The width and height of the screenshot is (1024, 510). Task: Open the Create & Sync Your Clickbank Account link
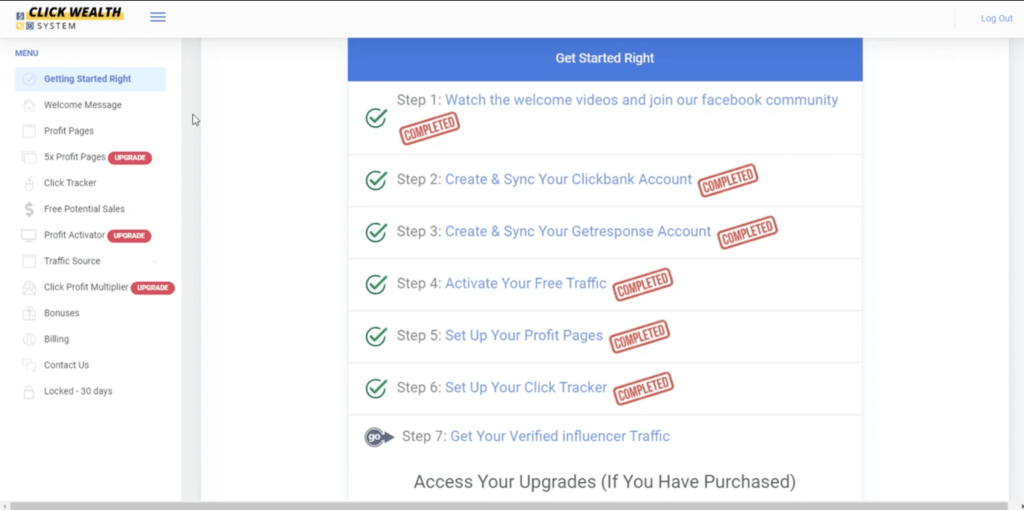coord(568,180)
